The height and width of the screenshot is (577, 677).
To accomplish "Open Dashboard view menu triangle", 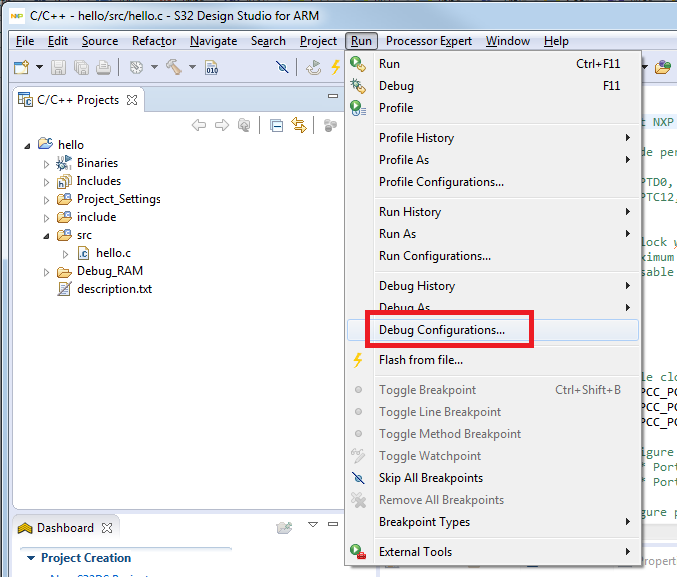I will [x=313, y=524].
